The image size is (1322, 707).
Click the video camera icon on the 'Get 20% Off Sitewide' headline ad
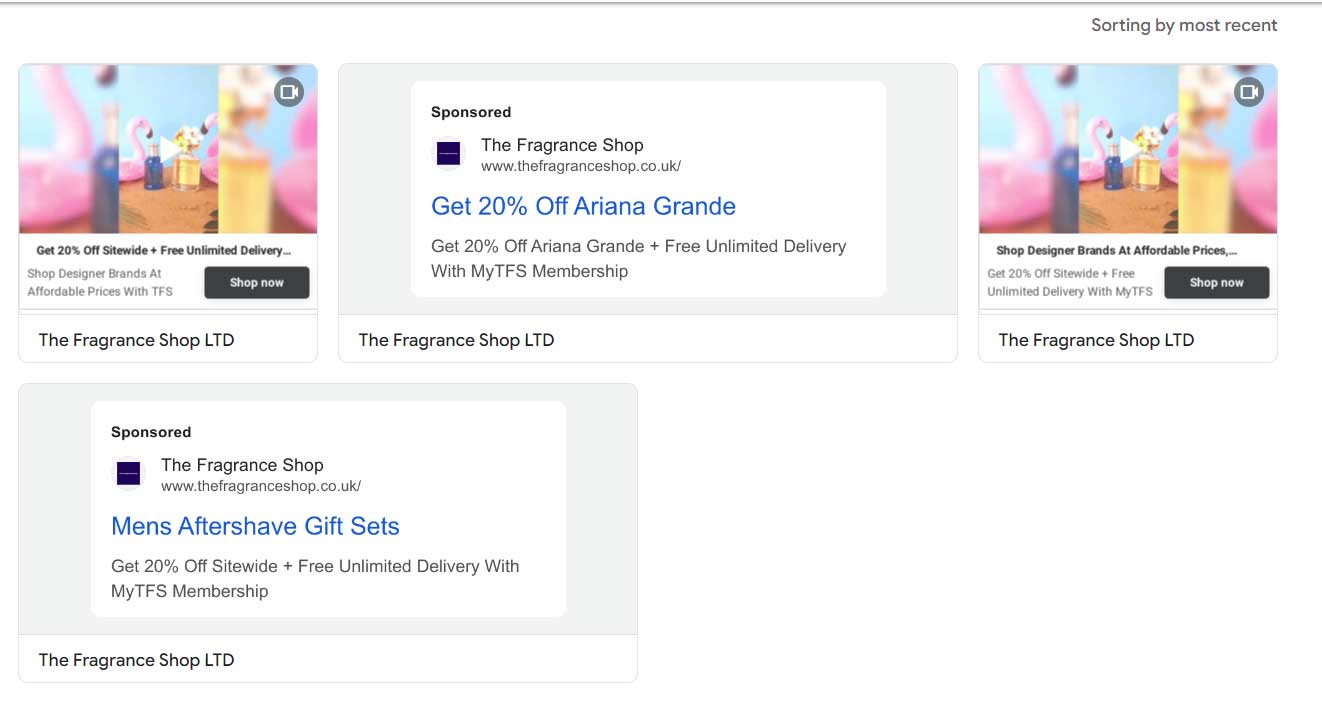pyautogui.click(x=288, y=92)
